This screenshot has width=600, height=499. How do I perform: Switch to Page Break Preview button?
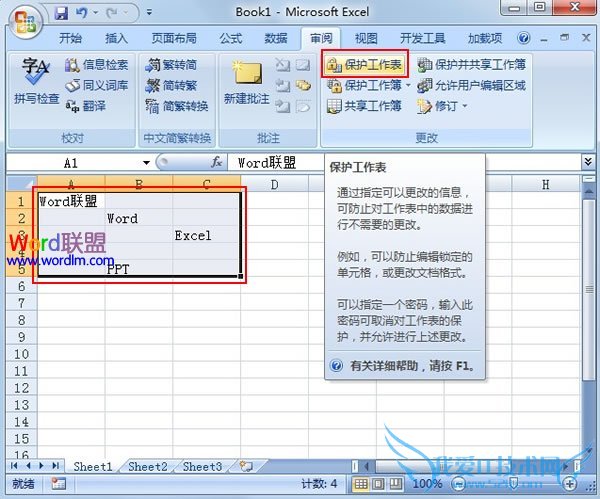coord(396,484)
